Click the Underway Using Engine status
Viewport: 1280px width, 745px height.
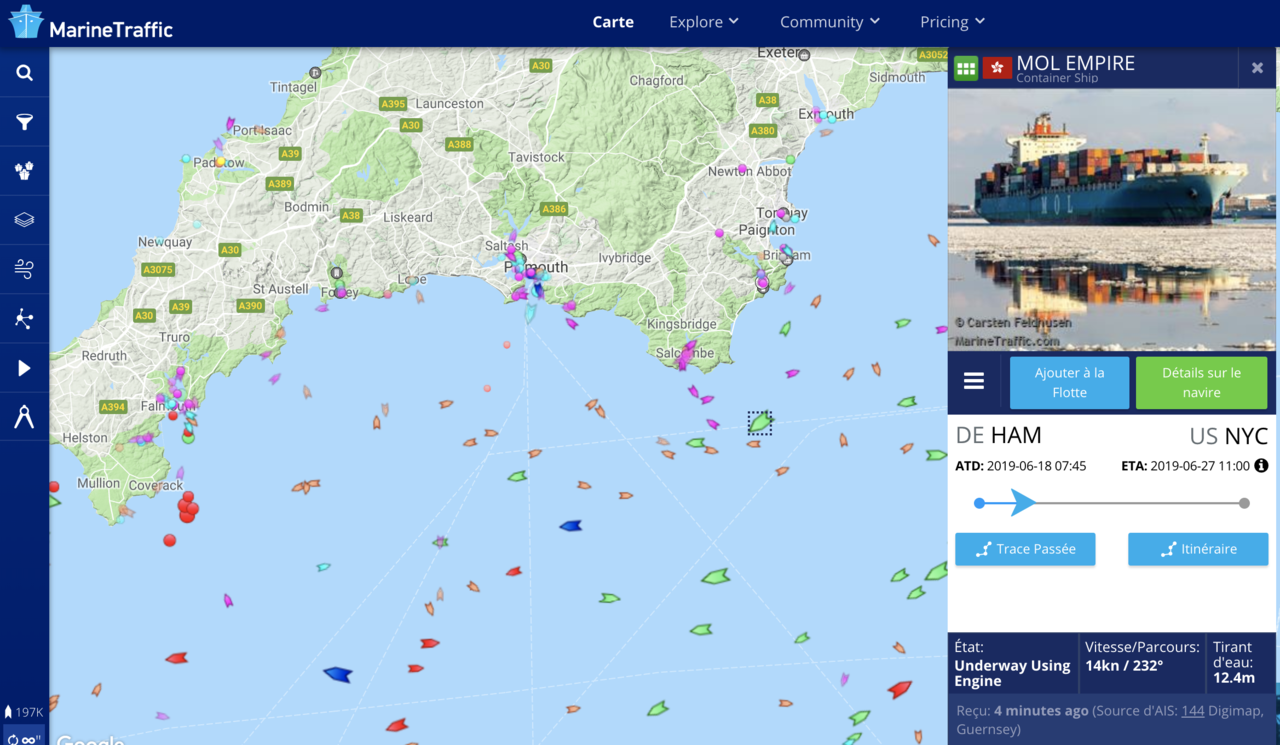pyautogui.click(x=1012, y=673)
